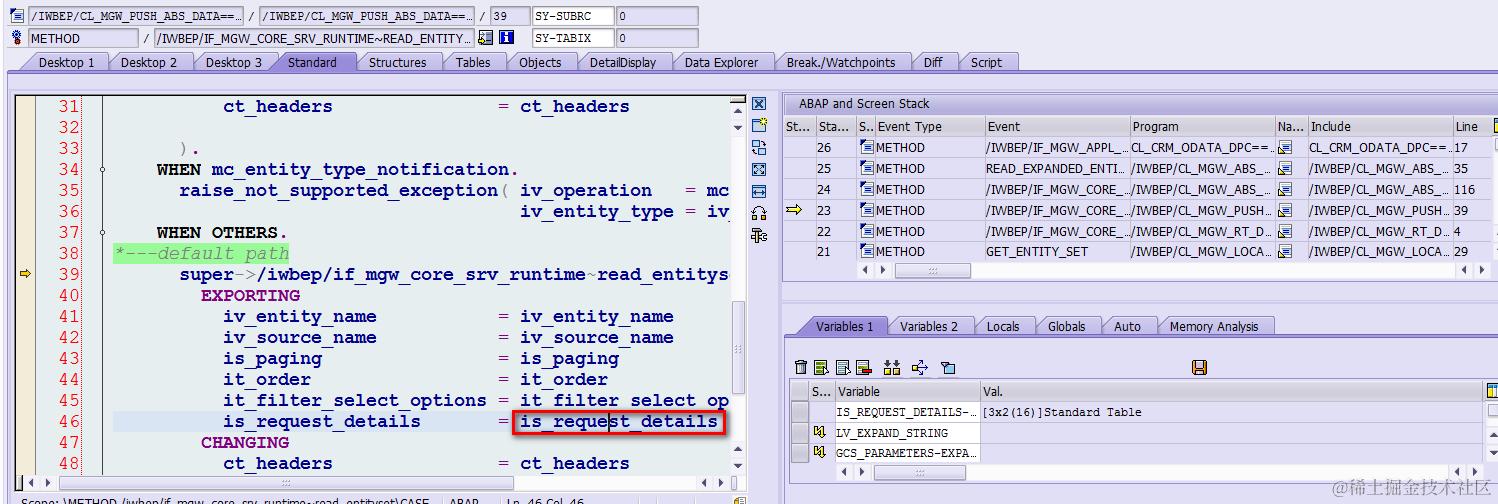The width and height of the screenshot is (1498, 504).
Task: Click line number 39 in code editor
Action: point(68,274)
